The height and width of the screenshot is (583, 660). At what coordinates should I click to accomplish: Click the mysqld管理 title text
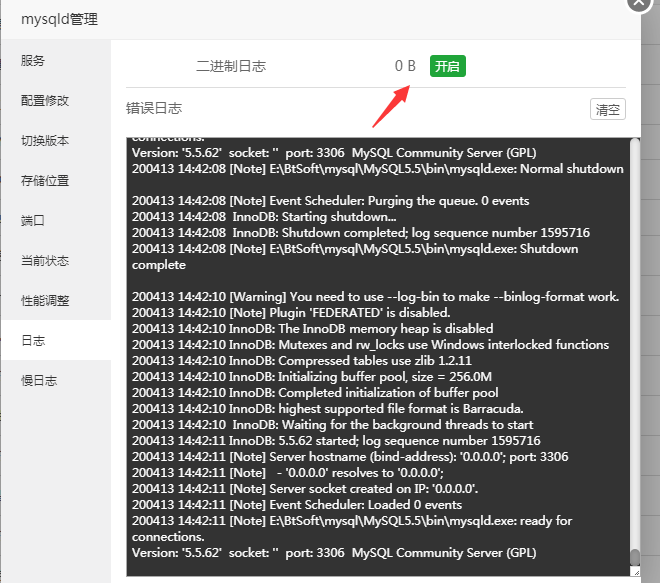(59, 19)
